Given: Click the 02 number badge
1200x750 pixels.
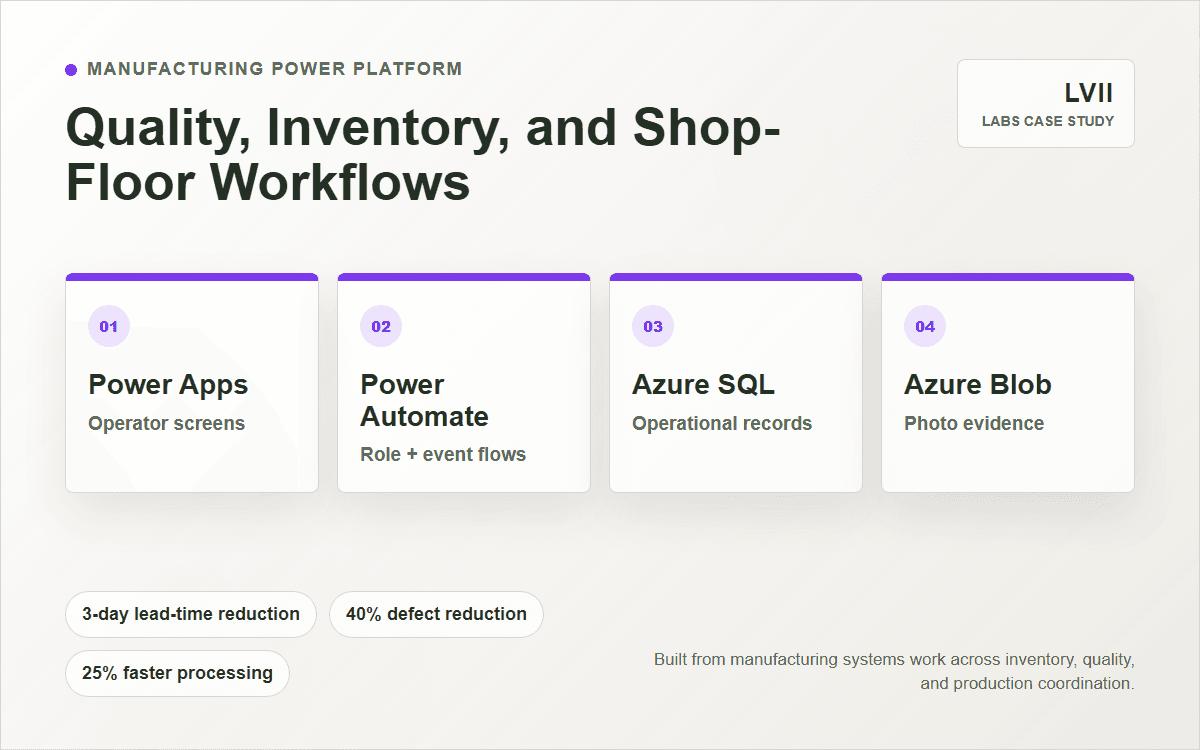Looking at the screenshot, I should pos(381,326).
